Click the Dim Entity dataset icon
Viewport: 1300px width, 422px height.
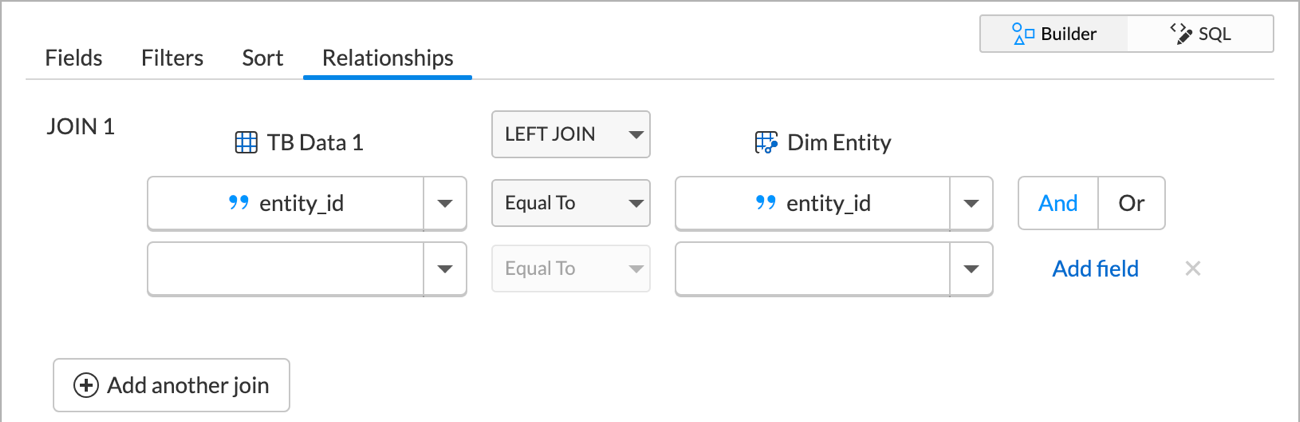765,143
